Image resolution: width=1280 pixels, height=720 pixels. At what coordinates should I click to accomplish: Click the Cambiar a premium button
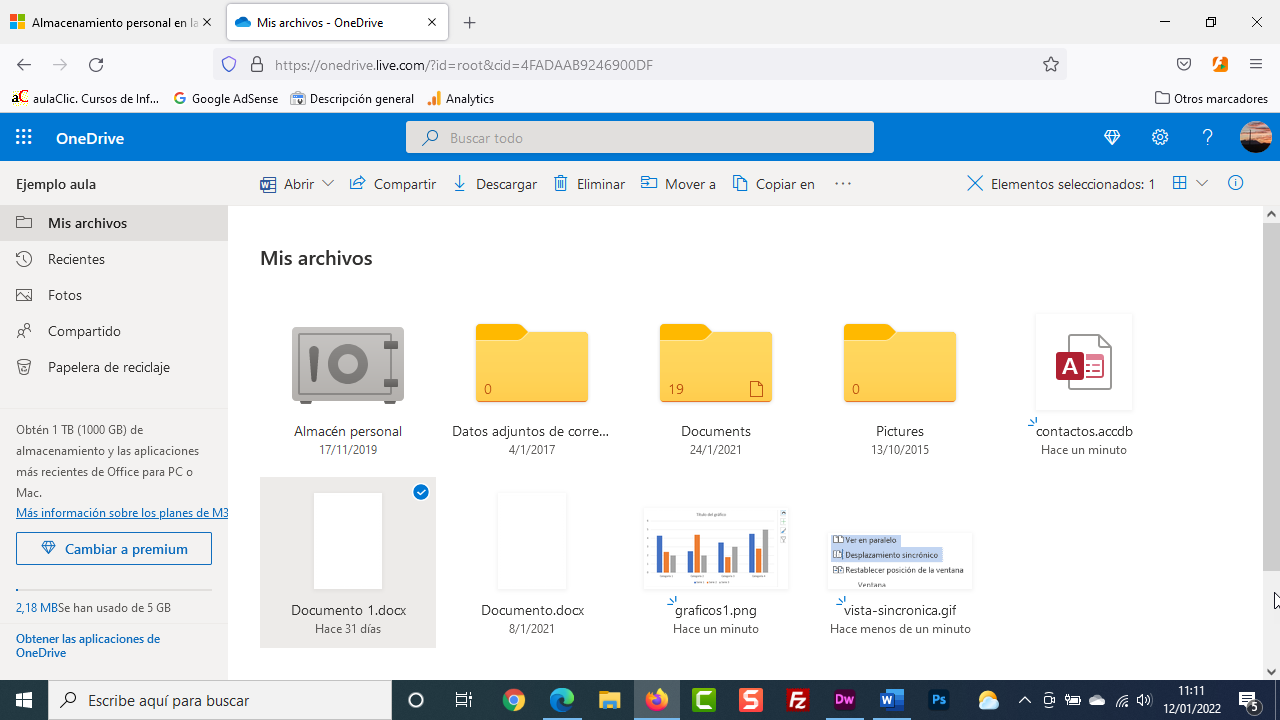click(113, 548)
